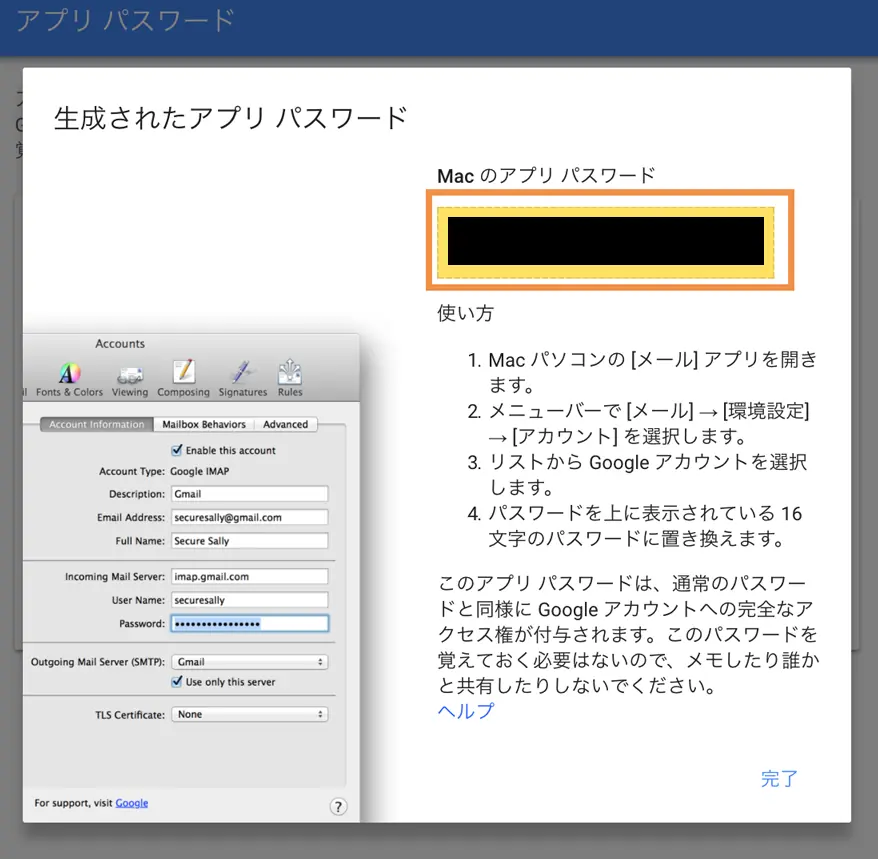Select the Account Information tab
This screenshot has width=878, height=859.
[97, 424]
